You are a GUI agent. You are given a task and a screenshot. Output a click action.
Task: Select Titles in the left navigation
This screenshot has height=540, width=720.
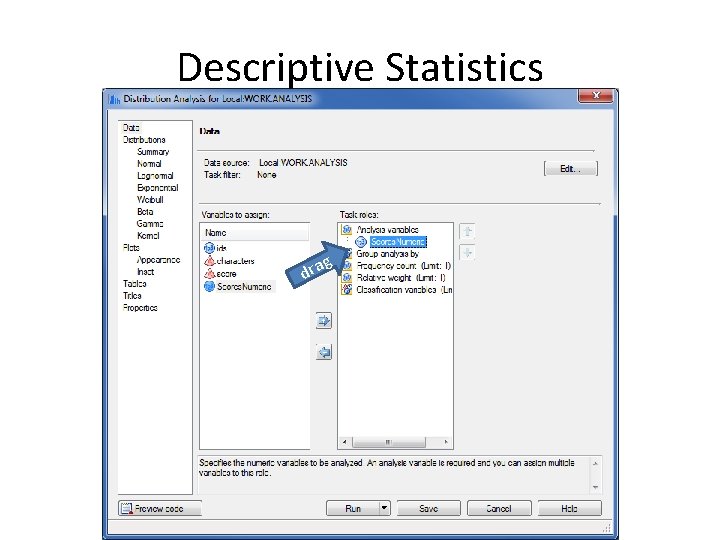tap(132, 295)
